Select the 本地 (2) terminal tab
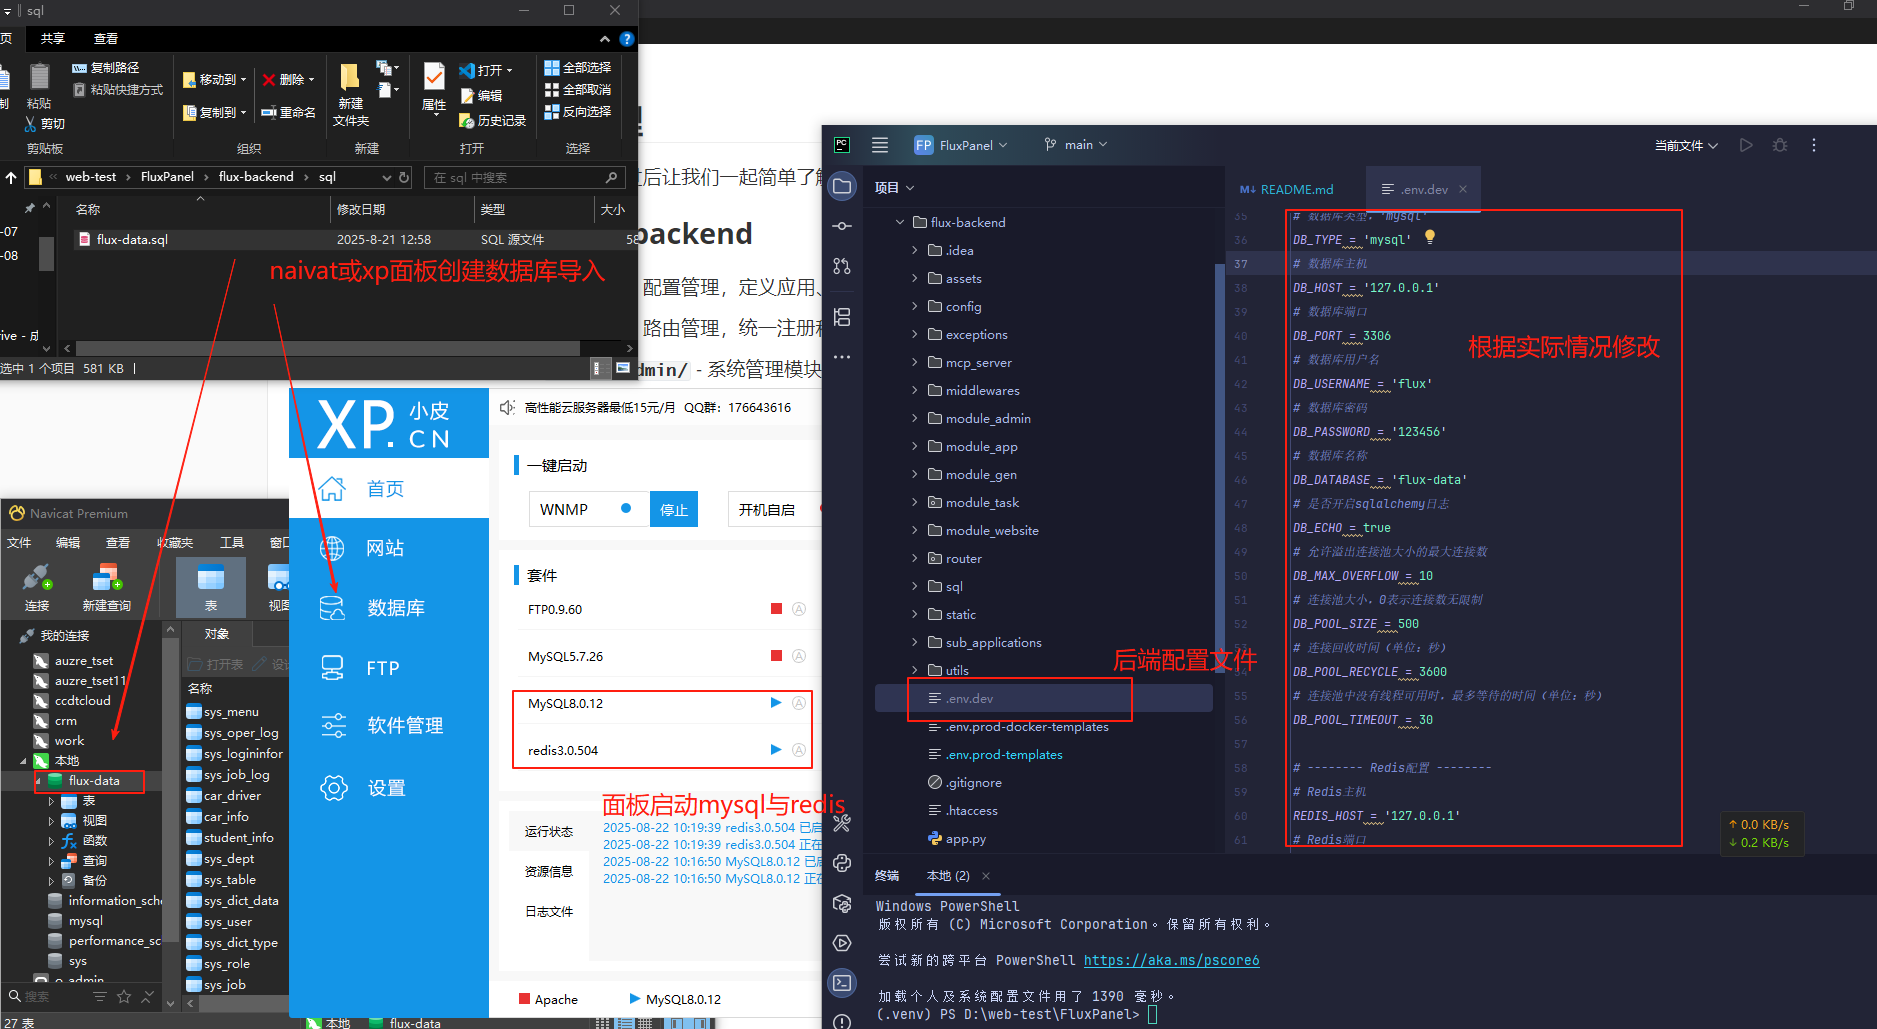This screenshot has height=1029, width=1877. point(948,876)
